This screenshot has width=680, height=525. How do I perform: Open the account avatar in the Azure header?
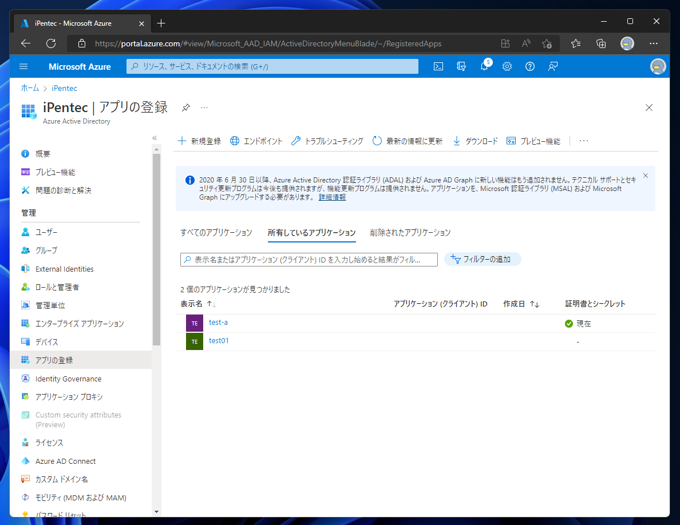657,66
